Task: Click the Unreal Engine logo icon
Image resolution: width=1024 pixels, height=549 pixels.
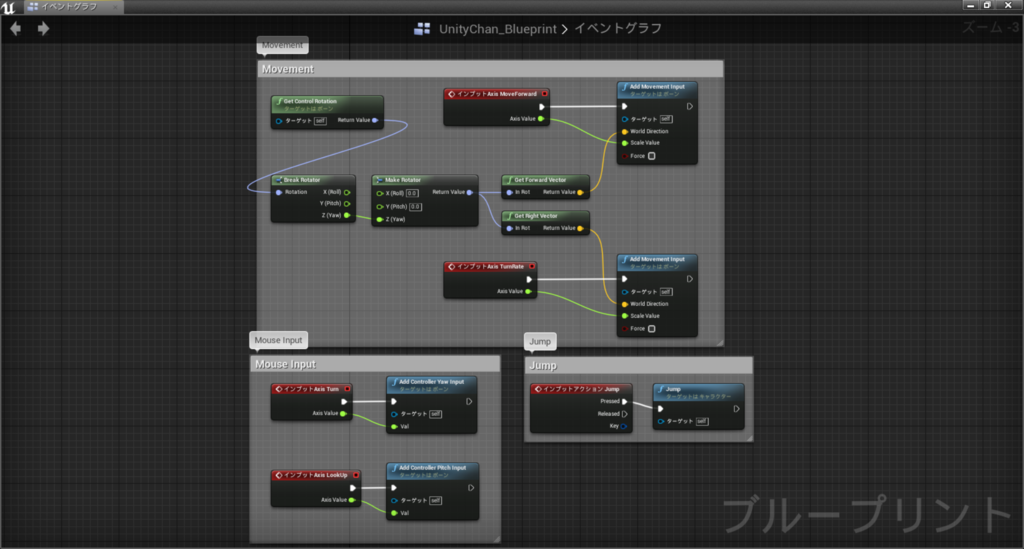Action: (x=8, y=7)
